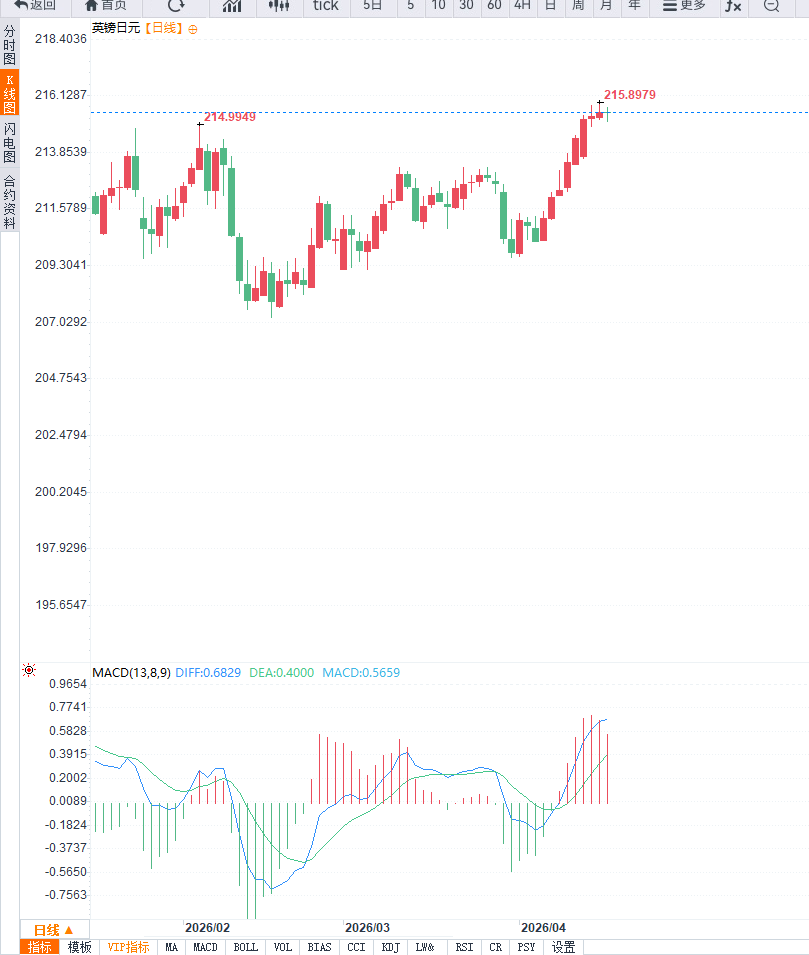This screenshot has height=955, width=809.
Task: Choose the CCI indicator
Action: click(x=356, y=947)
